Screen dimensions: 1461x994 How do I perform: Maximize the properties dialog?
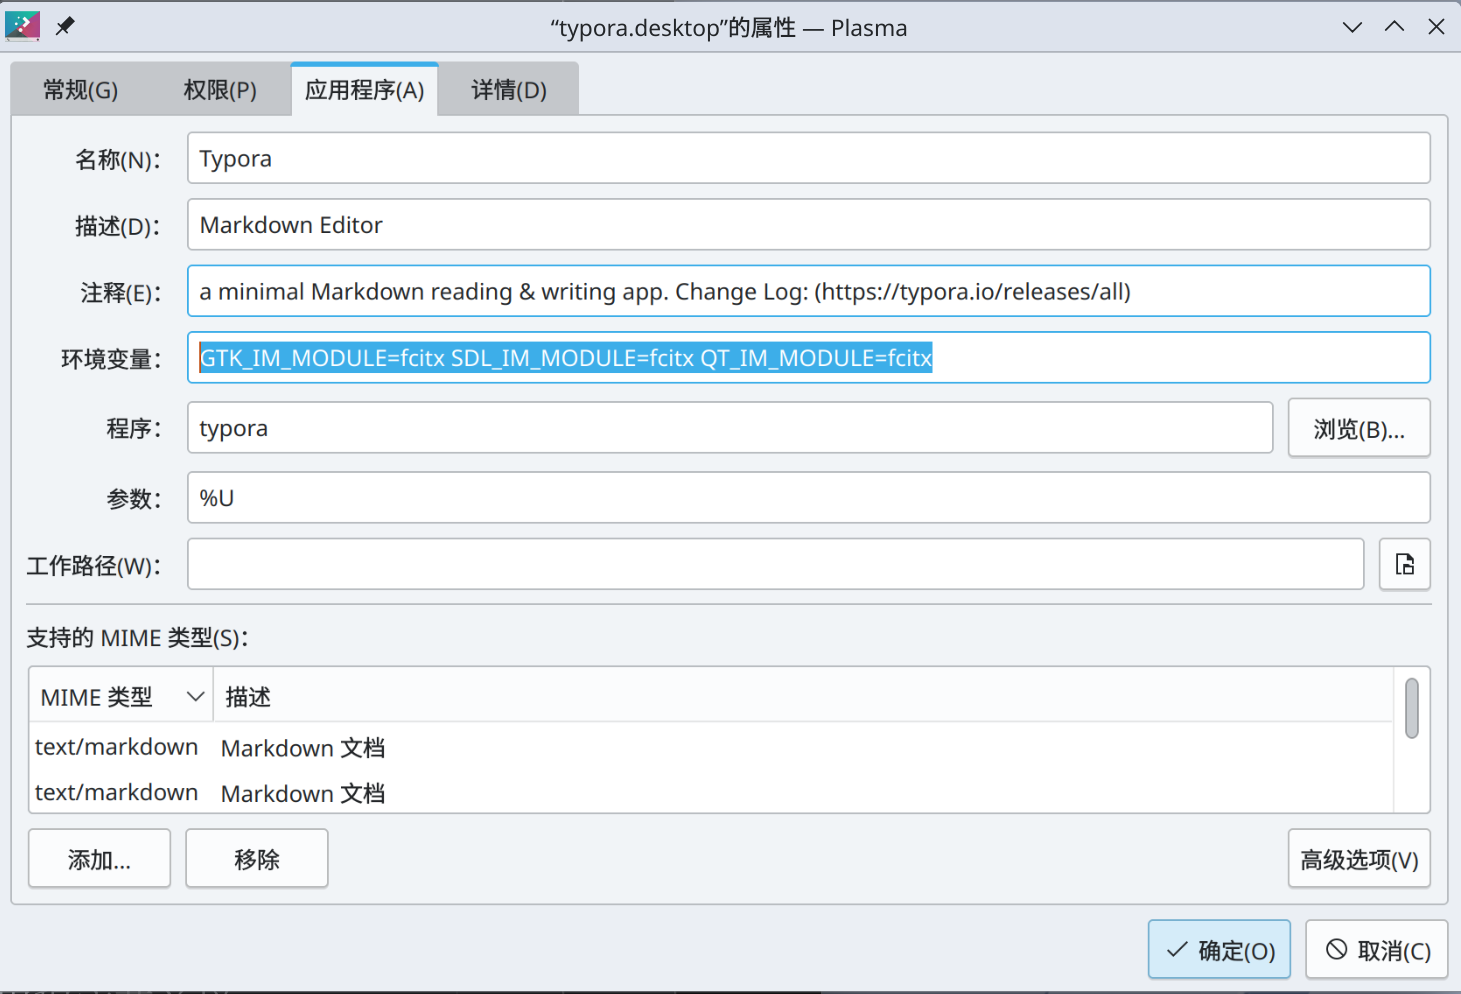pos(1394,27)
